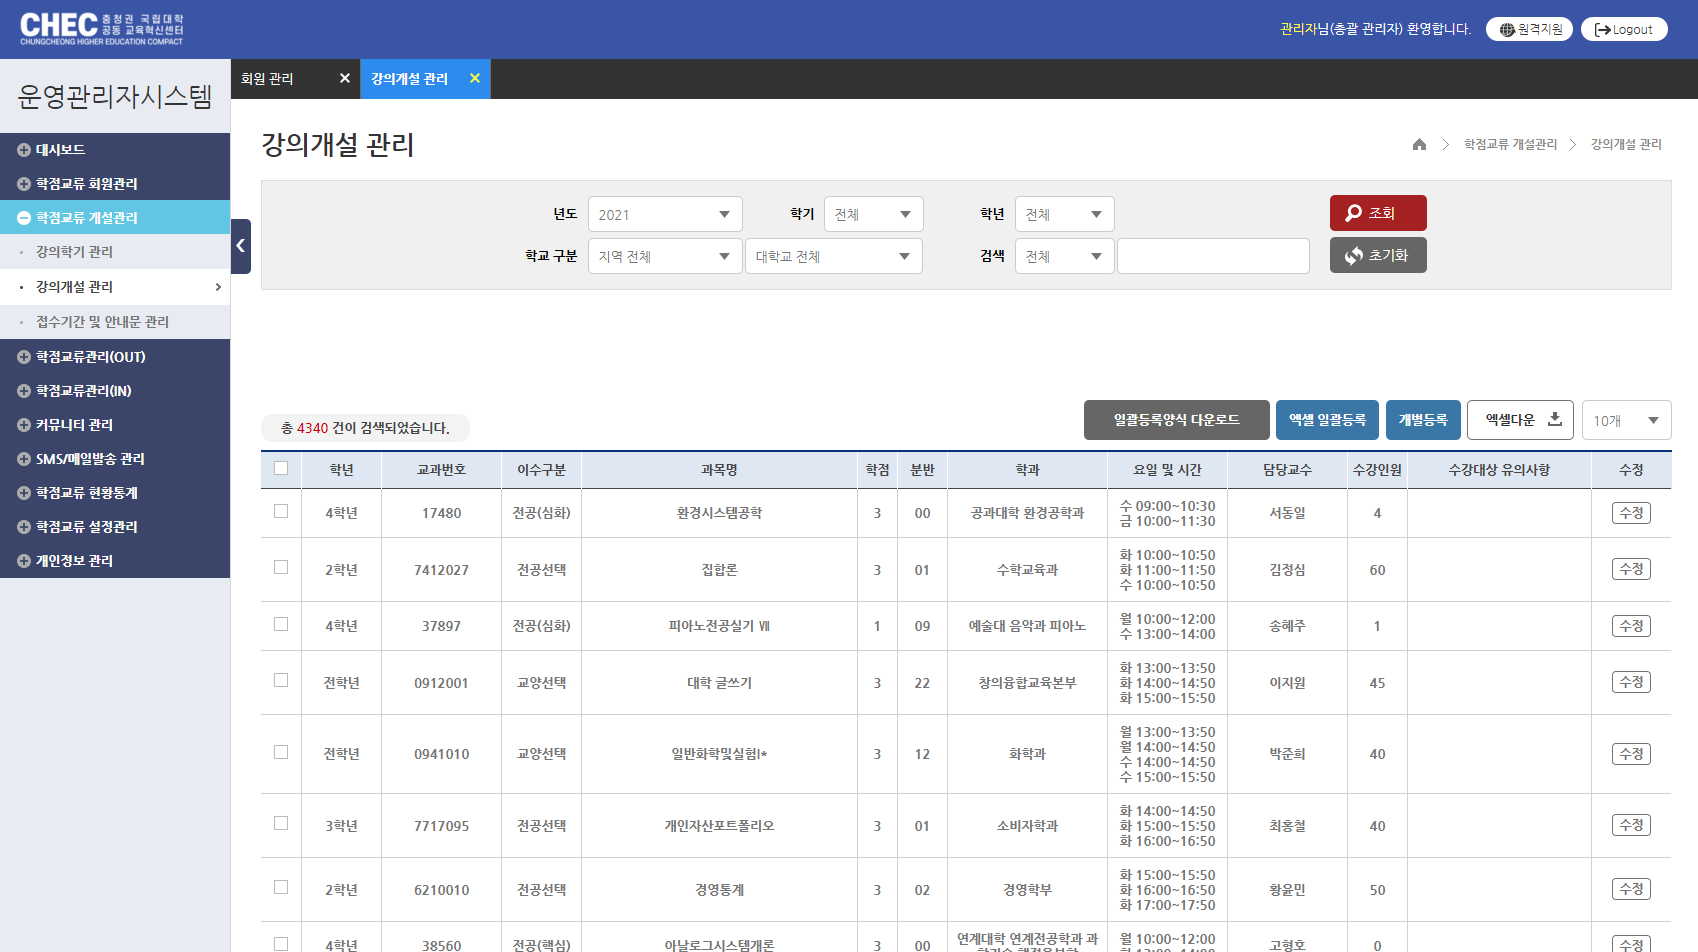Click minus icon next to 학점교류 개설관리
Image resolution: width=1698 pixels, height=952 pixels.
click(24, 218)
